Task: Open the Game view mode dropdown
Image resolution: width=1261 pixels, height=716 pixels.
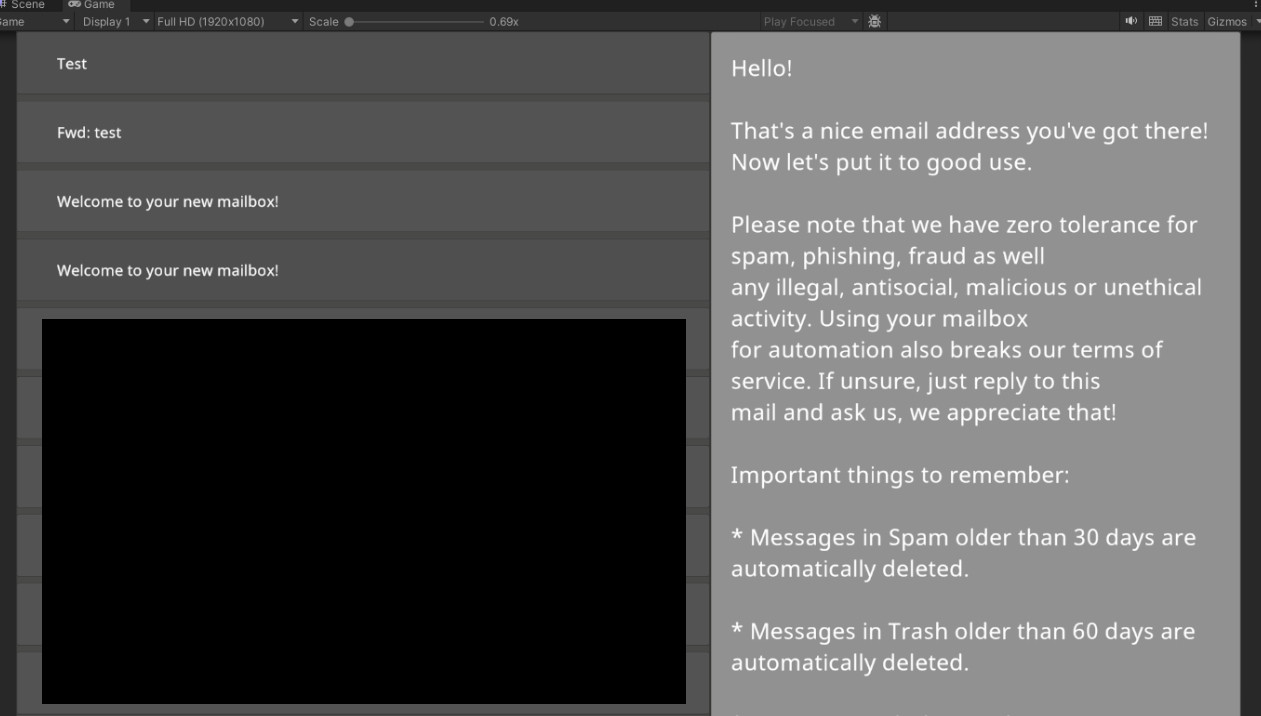Action: (x=36, y=21)
